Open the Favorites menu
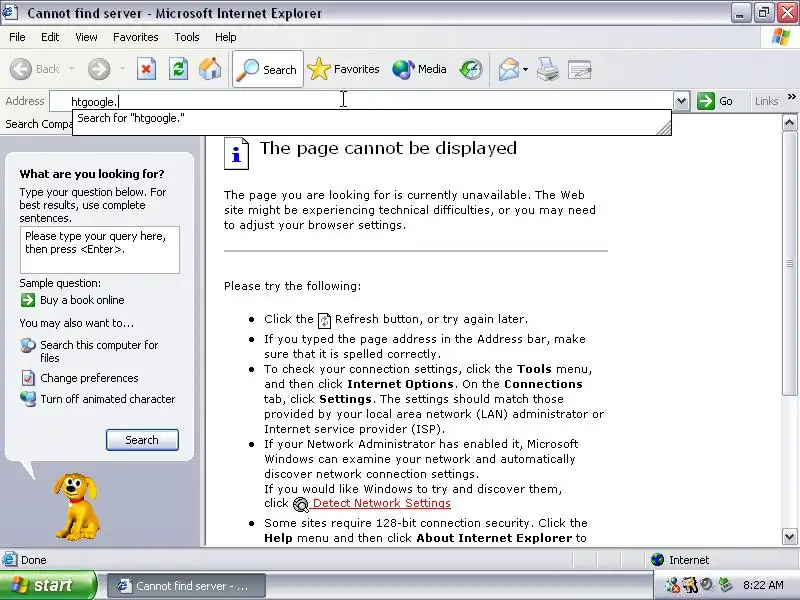This screenshot has width=800, height=600. click(136, 37)
